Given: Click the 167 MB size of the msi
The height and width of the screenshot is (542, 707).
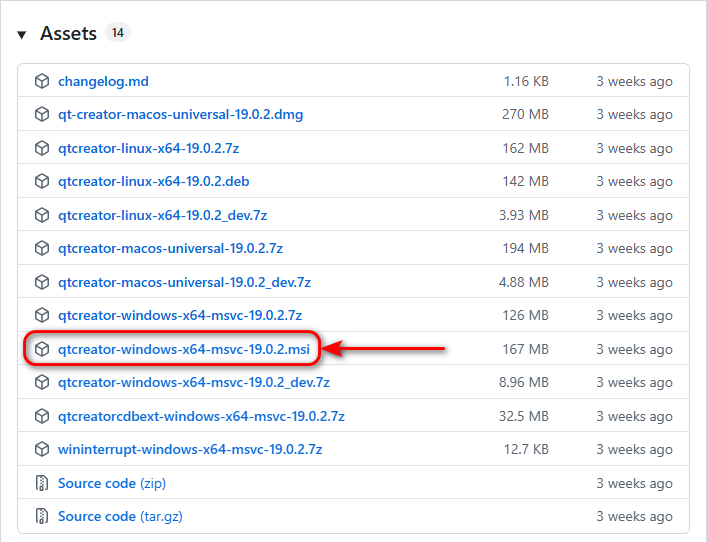Looking at the screenshot, I should (x=525, y=349).
